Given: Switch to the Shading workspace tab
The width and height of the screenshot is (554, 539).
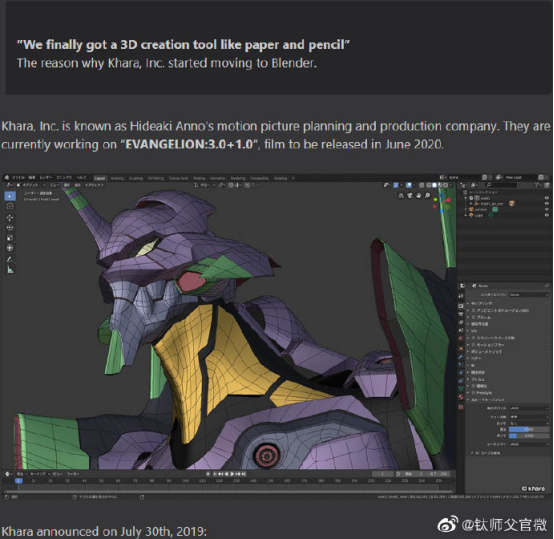Looking at the screenshot, I should click(199, 178).
